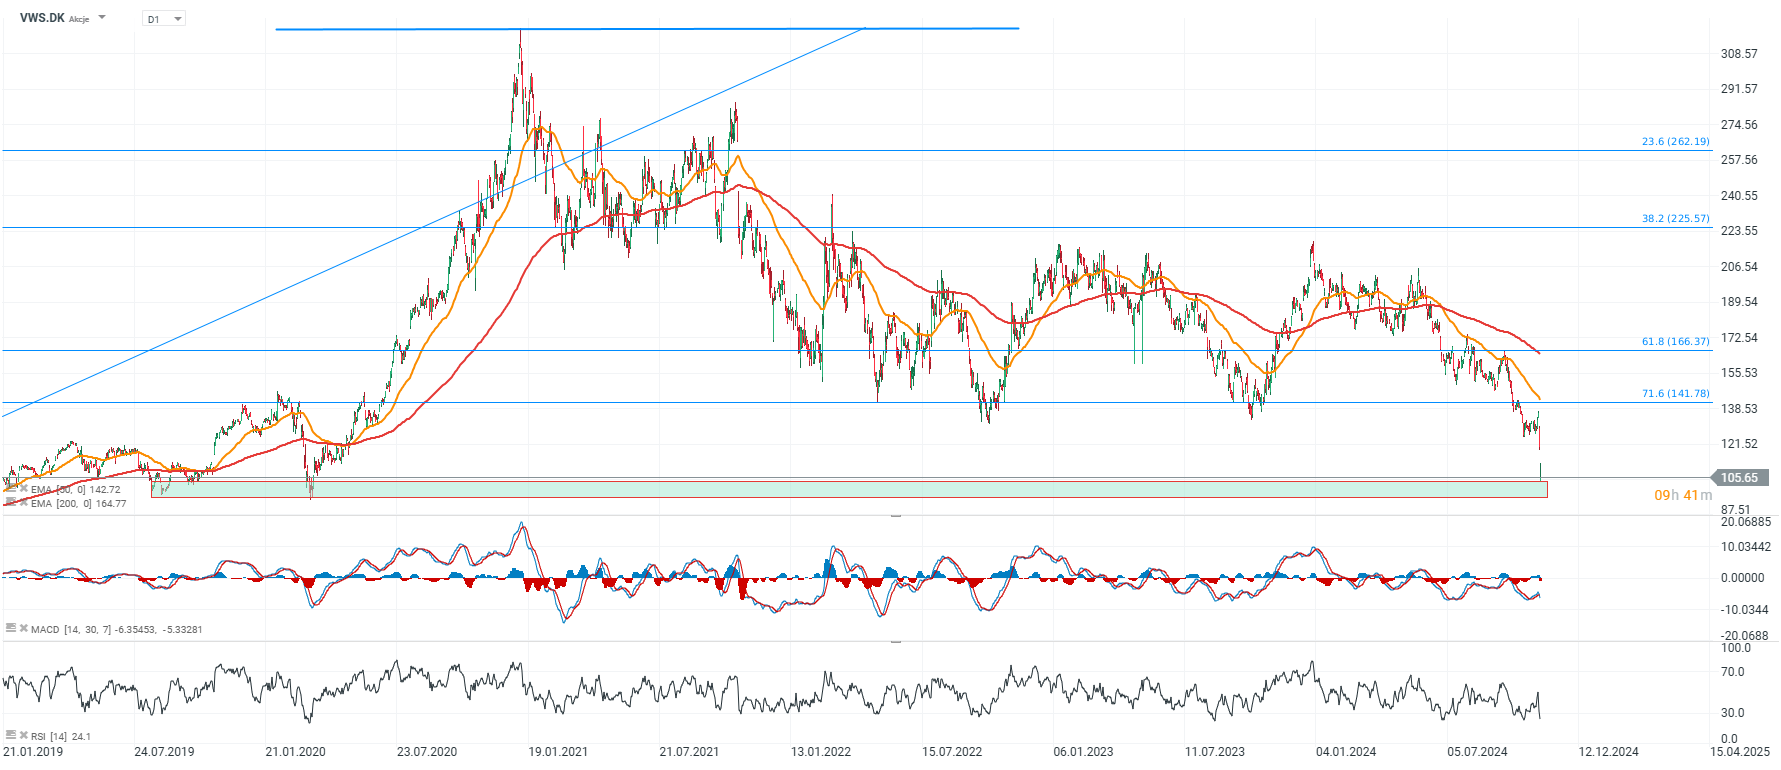Open the EMA 200 indicator settings icon
The width and height of the screenshot is (1781, 770).
[x=10, y=503]
